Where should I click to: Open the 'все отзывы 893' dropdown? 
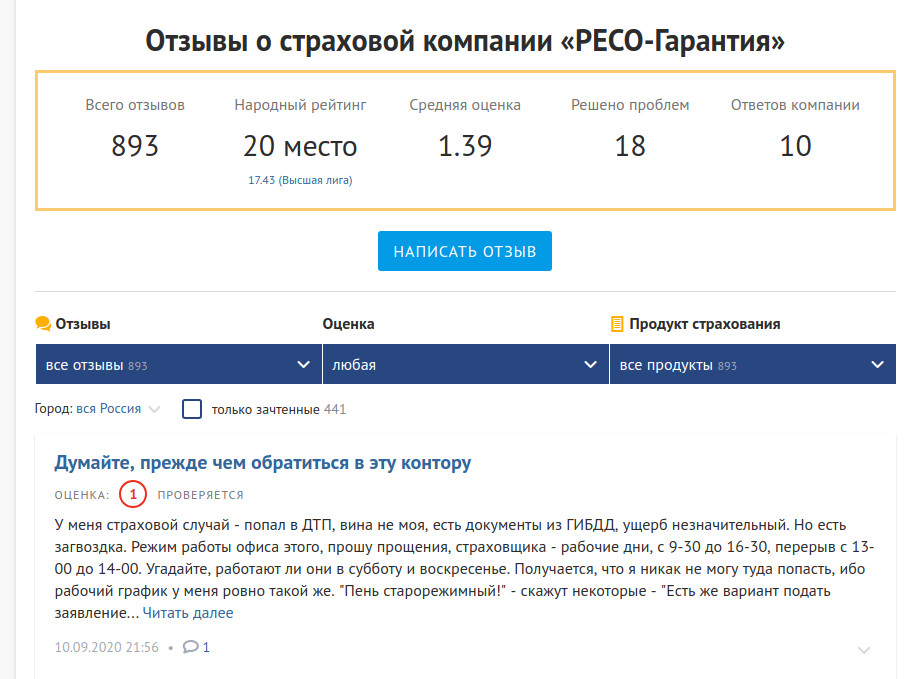coord(179,364)
